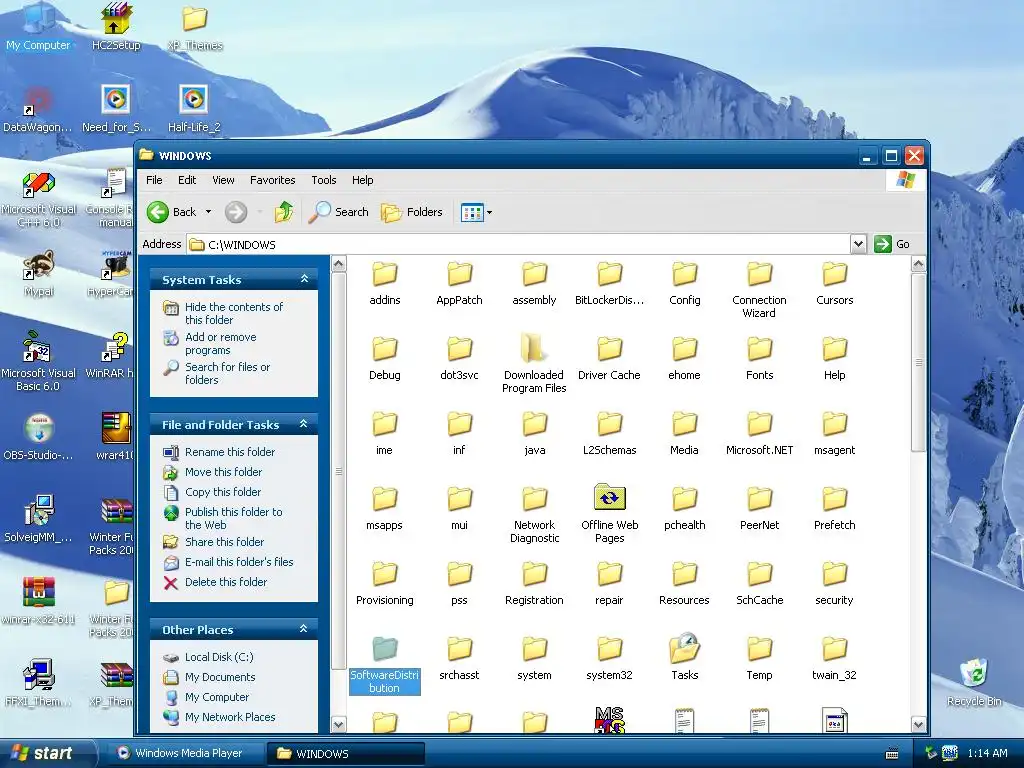Select the Microsoft.NET folder
Screen dimensions: 1024x768
coord(760,433)
